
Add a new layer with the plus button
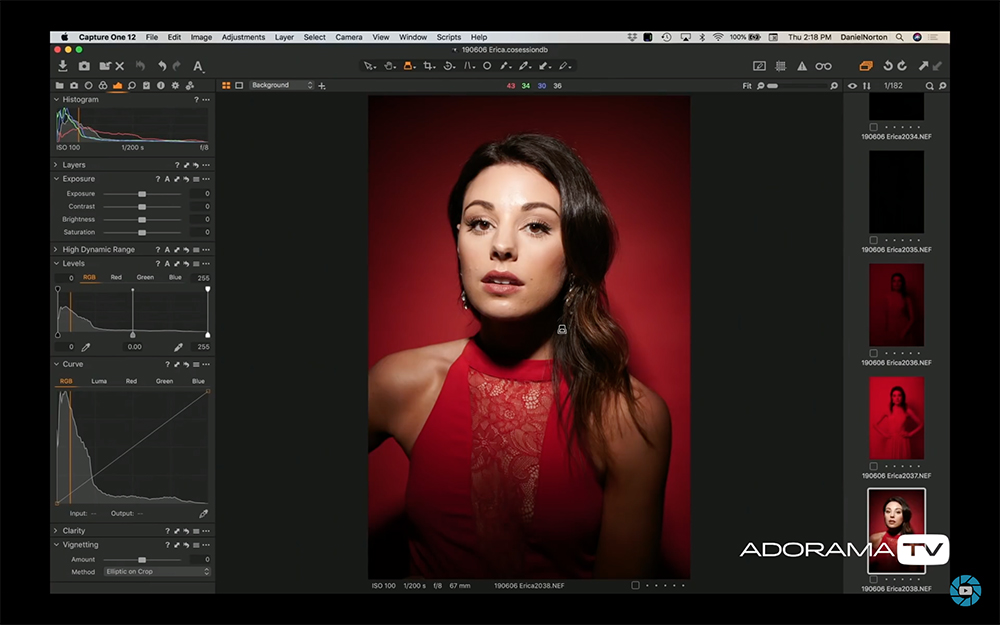[322, 86]
